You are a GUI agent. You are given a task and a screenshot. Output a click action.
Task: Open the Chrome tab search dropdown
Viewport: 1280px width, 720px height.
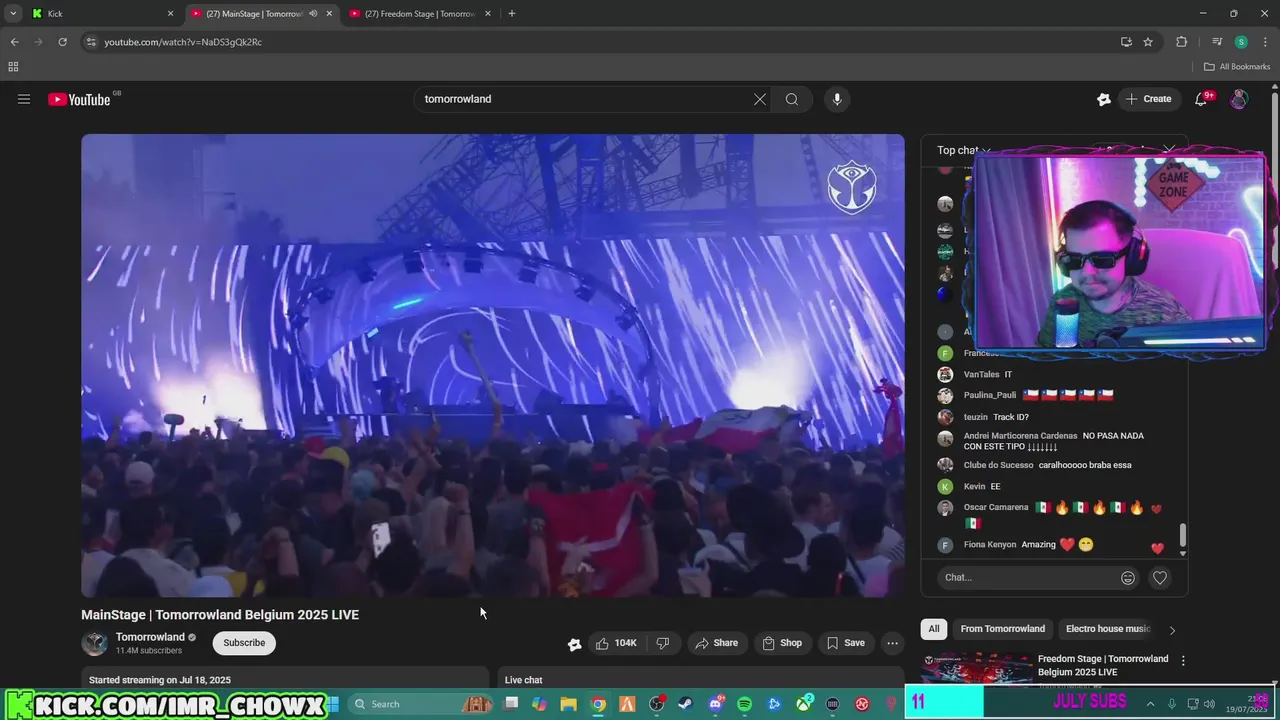[13, 13]
